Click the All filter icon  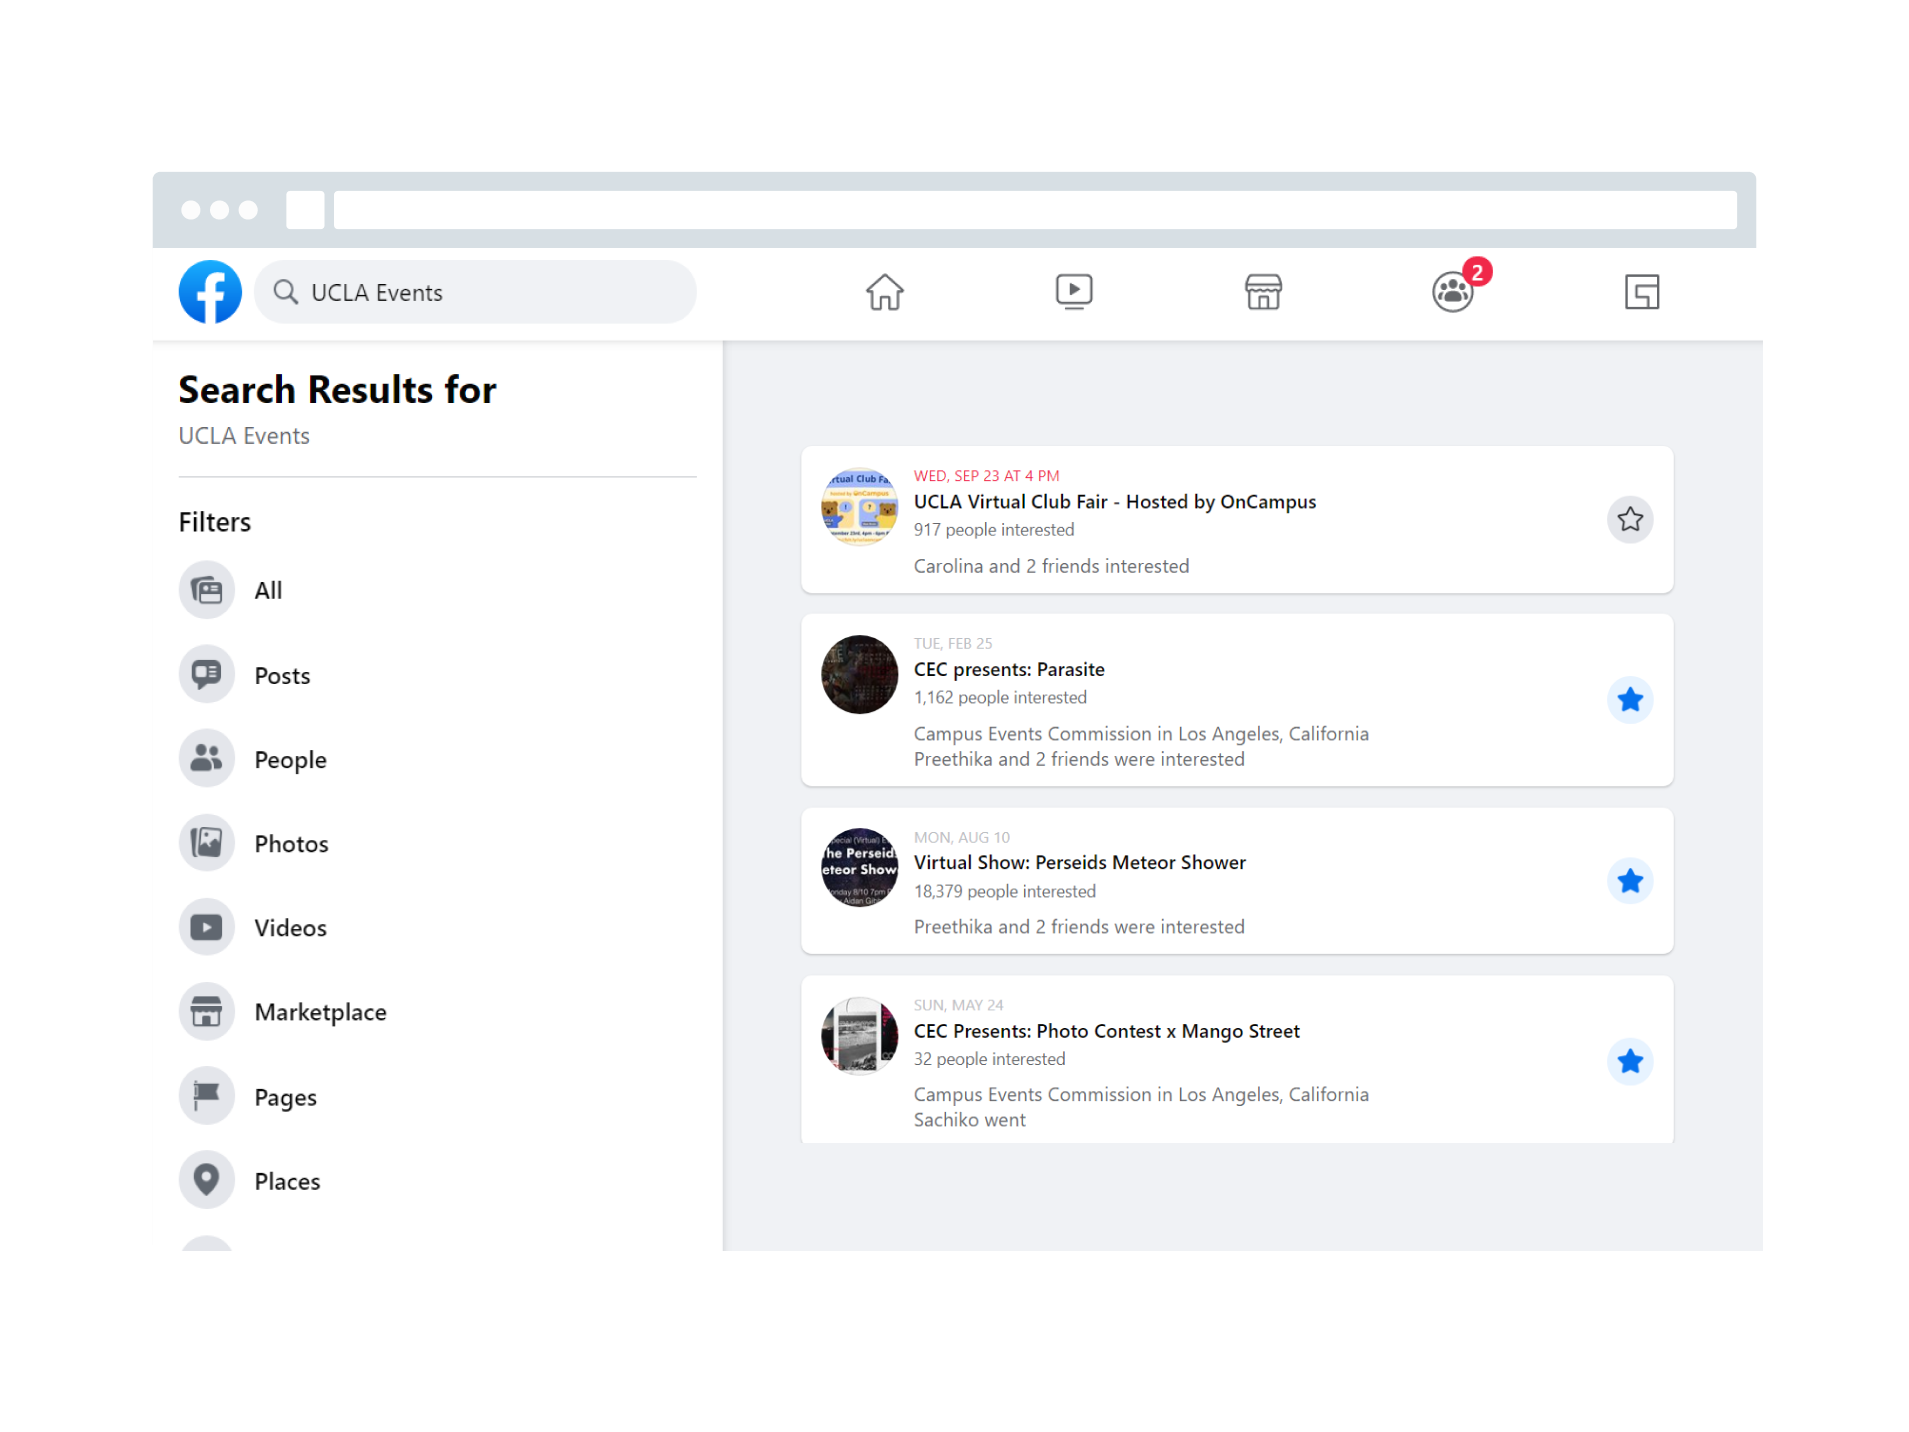(x=207, y=590)
